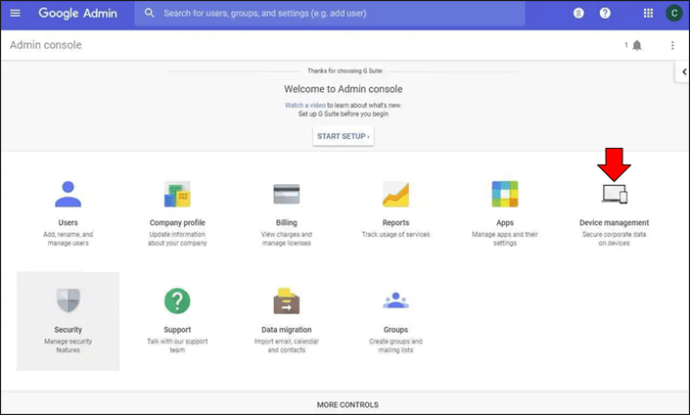Open the account avatar C

674,13
